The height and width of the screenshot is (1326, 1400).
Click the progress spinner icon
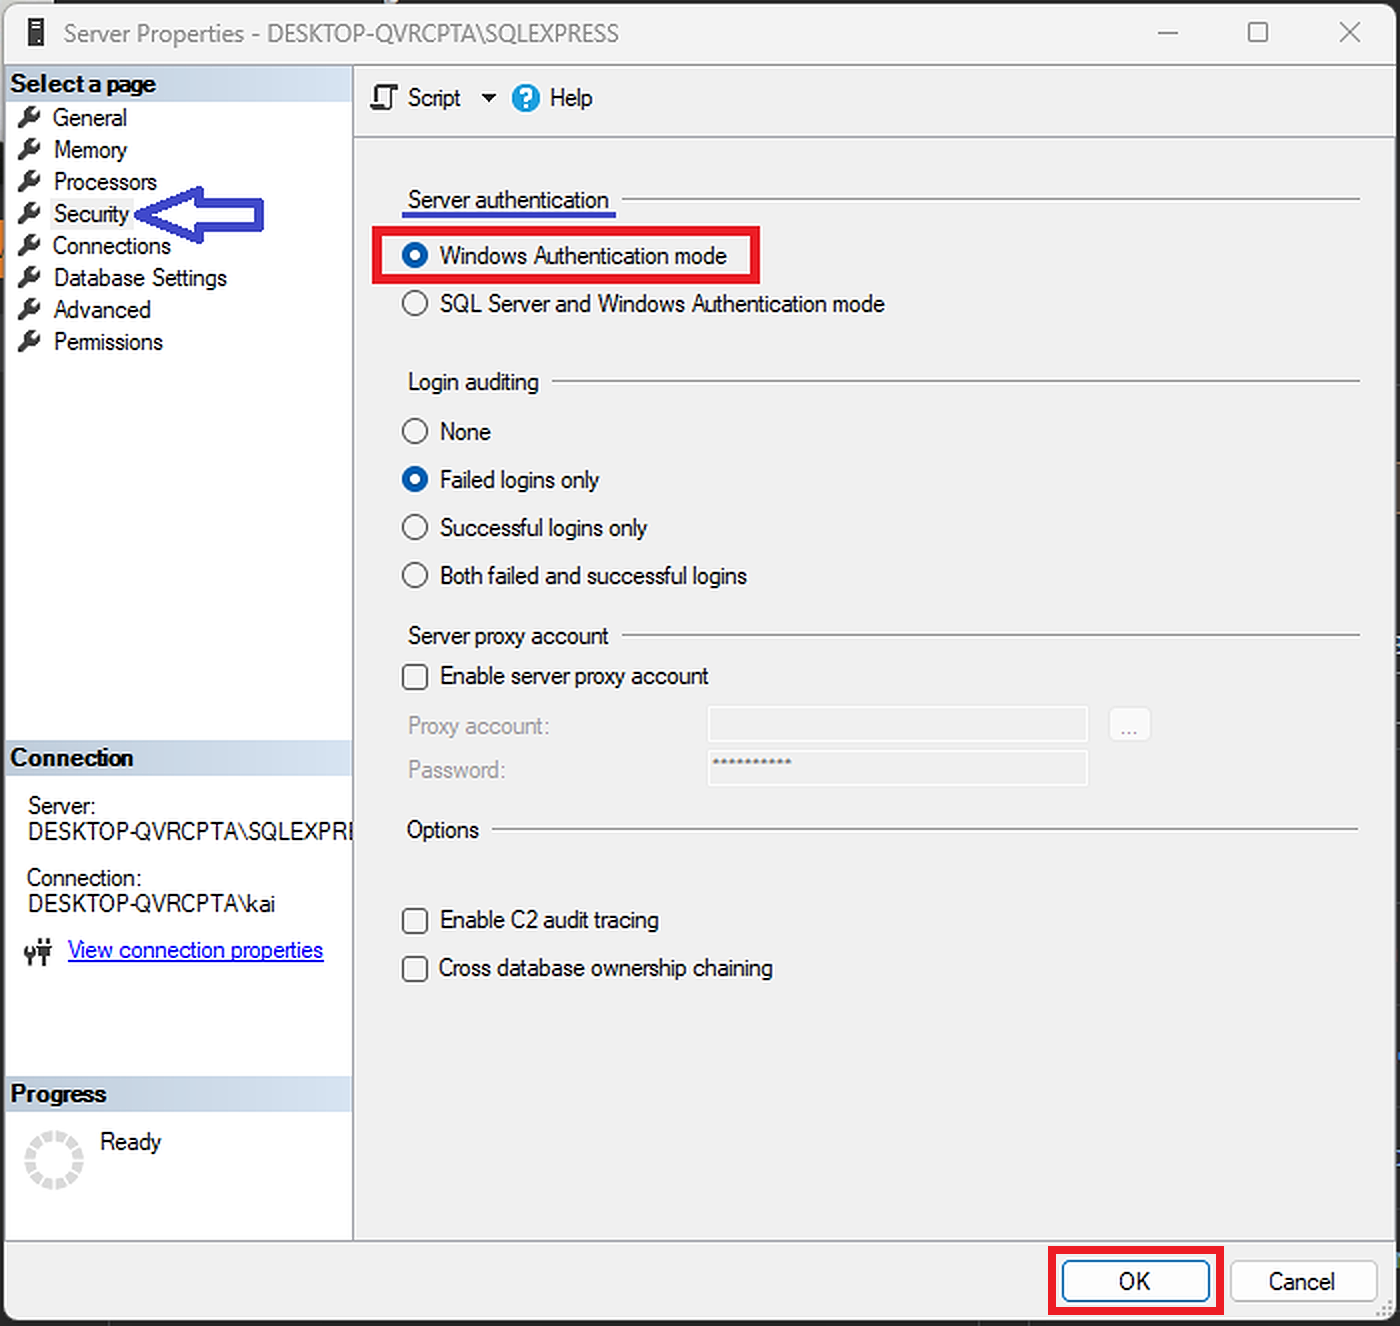click(54, 1160)
